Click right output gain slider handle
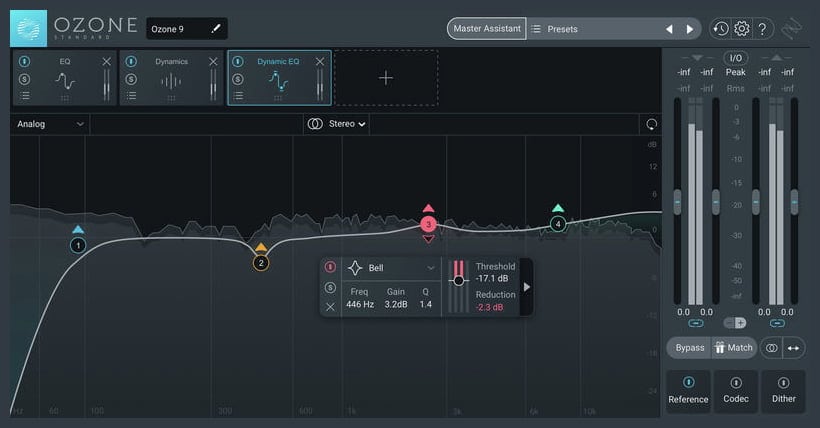 [x=794, y=201]
